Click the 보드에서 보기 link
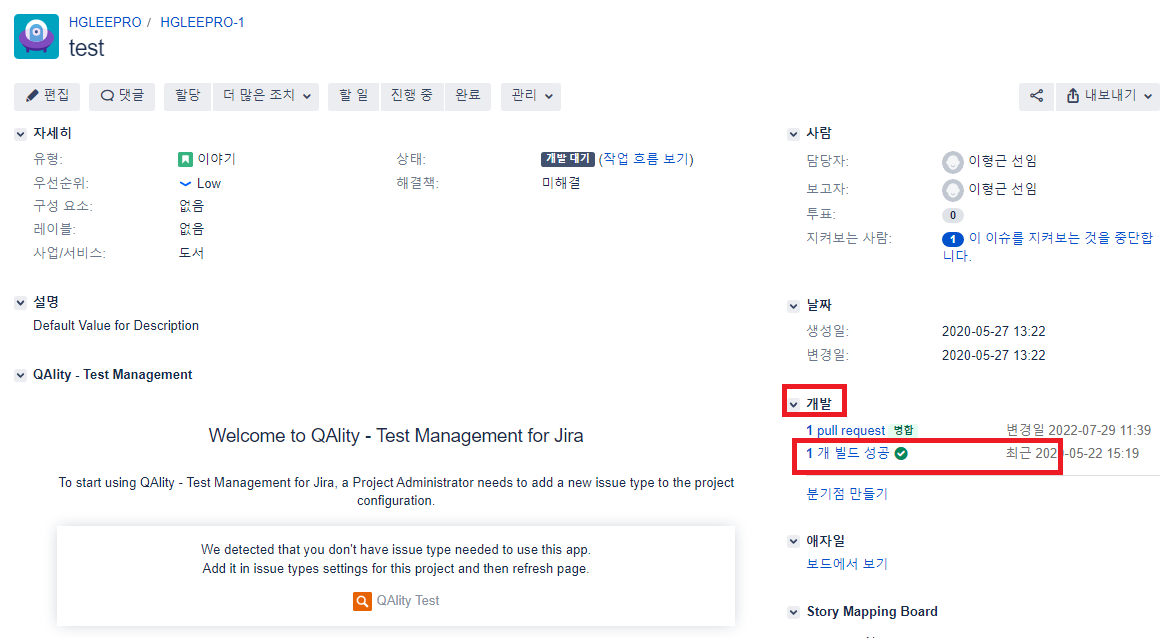This screenshot has width=1167, height=638. 847,564
